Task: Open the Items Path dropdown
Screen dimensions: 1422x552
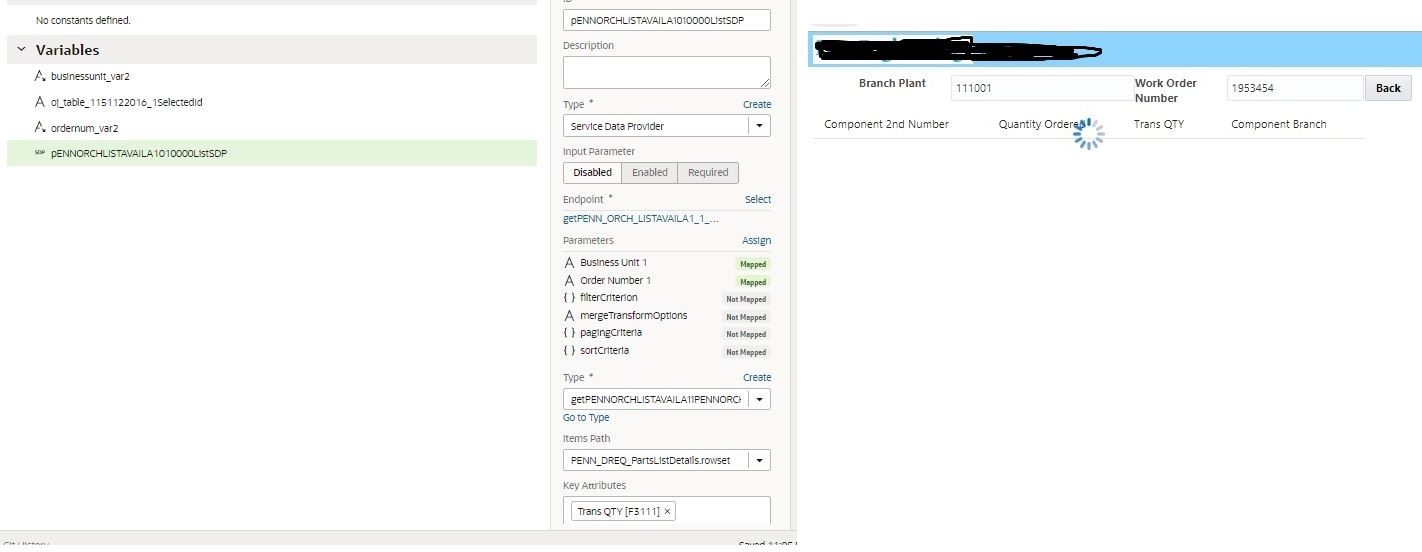Action: click(760, 460)
